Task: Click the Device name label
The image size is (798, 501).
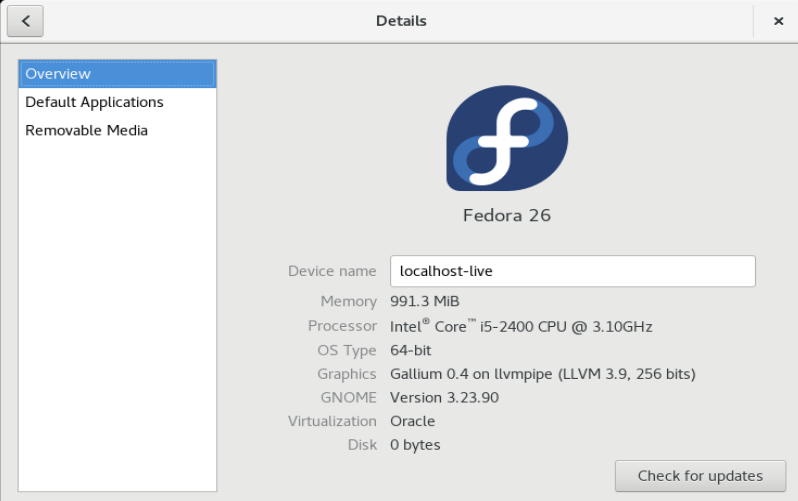Action: tap(332, 271)
